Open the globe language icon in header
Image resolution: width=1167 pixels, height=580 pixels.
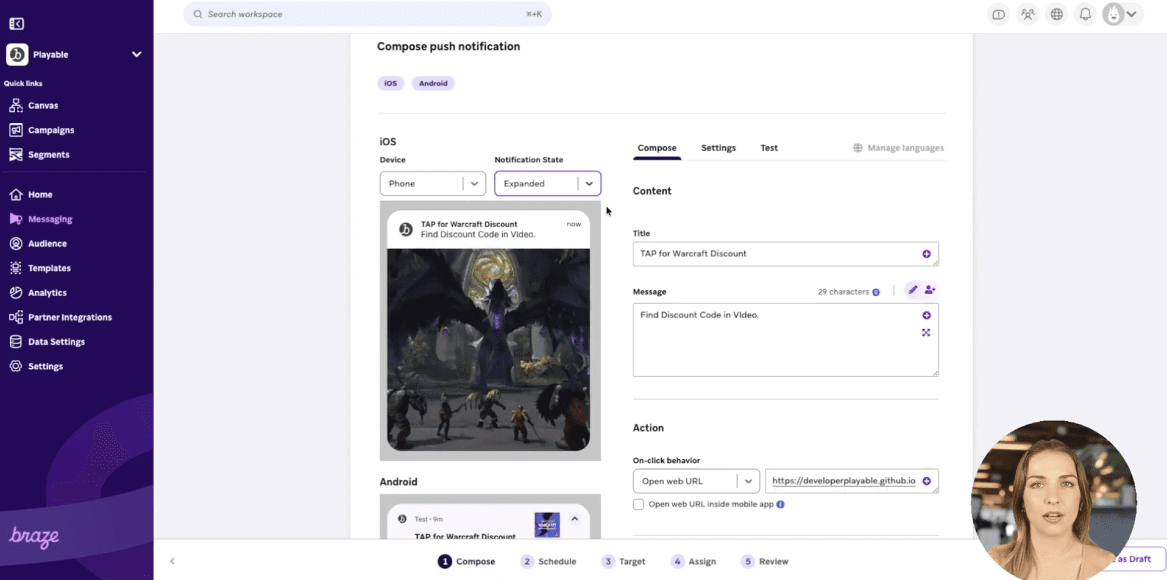pos(1057,14)
